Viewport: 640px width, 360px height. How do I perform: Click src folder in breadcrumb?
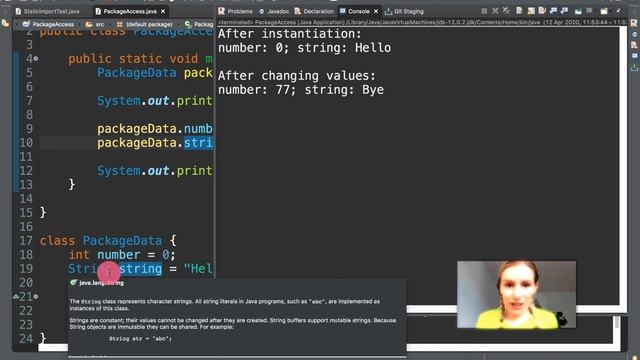[100, 24]
